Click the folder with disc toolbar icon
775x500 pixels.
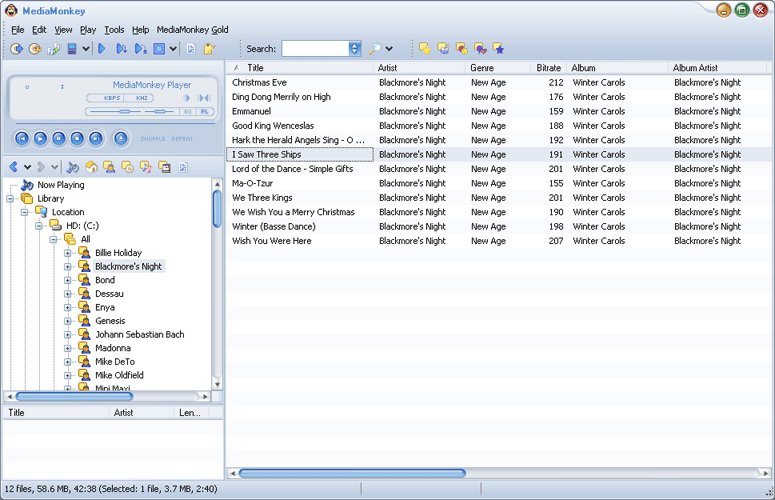pyautogui.click(x=443, y=48)
